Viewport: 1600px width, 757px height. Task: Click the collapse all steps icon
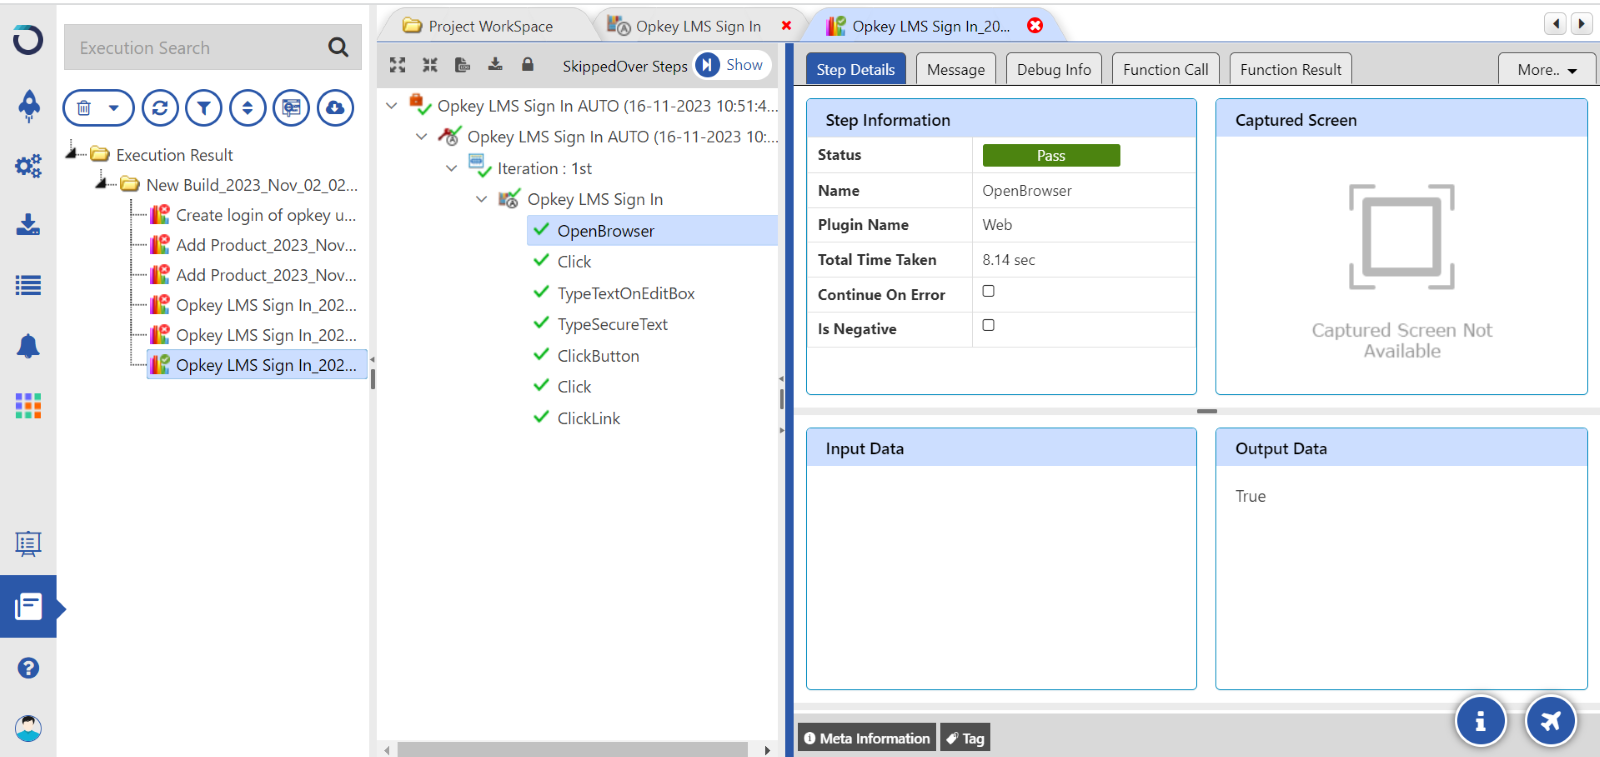tap(430, 65)
